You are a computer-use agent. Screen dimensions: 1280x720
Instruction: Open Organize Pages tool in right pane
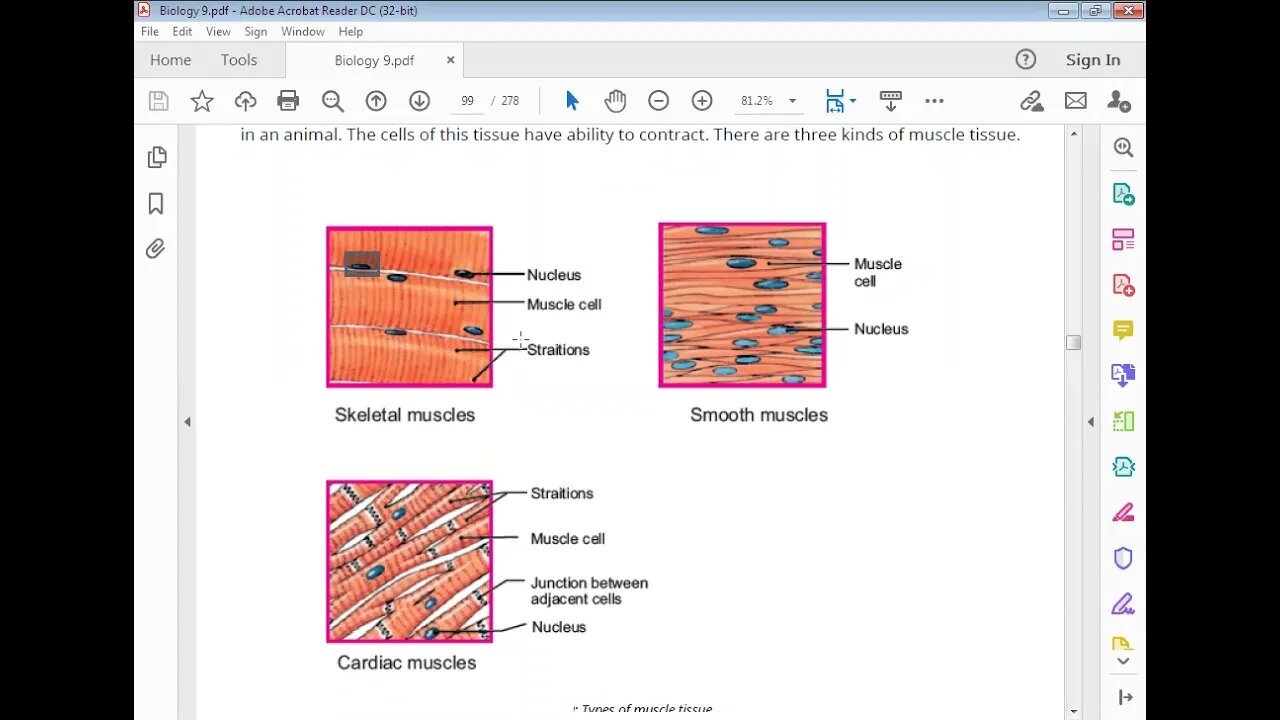[x=1123, y=240]
